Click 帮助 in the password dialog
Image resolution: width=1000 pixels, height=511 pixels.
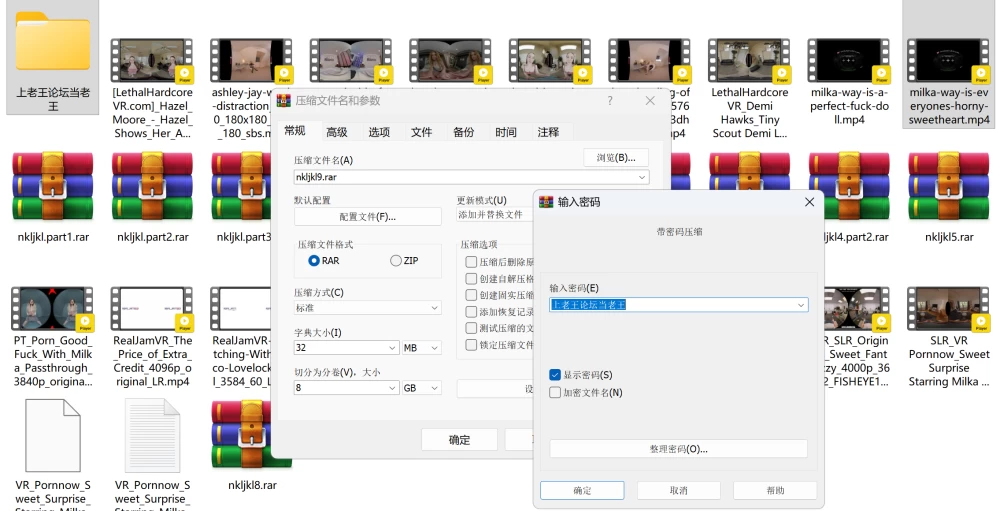pos(776,490)
